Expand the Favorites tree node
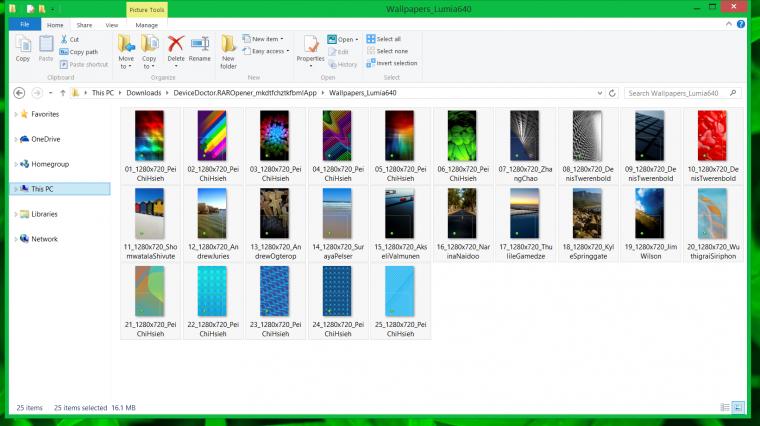Viewport: 760px width, 426px height. (16, 114)
